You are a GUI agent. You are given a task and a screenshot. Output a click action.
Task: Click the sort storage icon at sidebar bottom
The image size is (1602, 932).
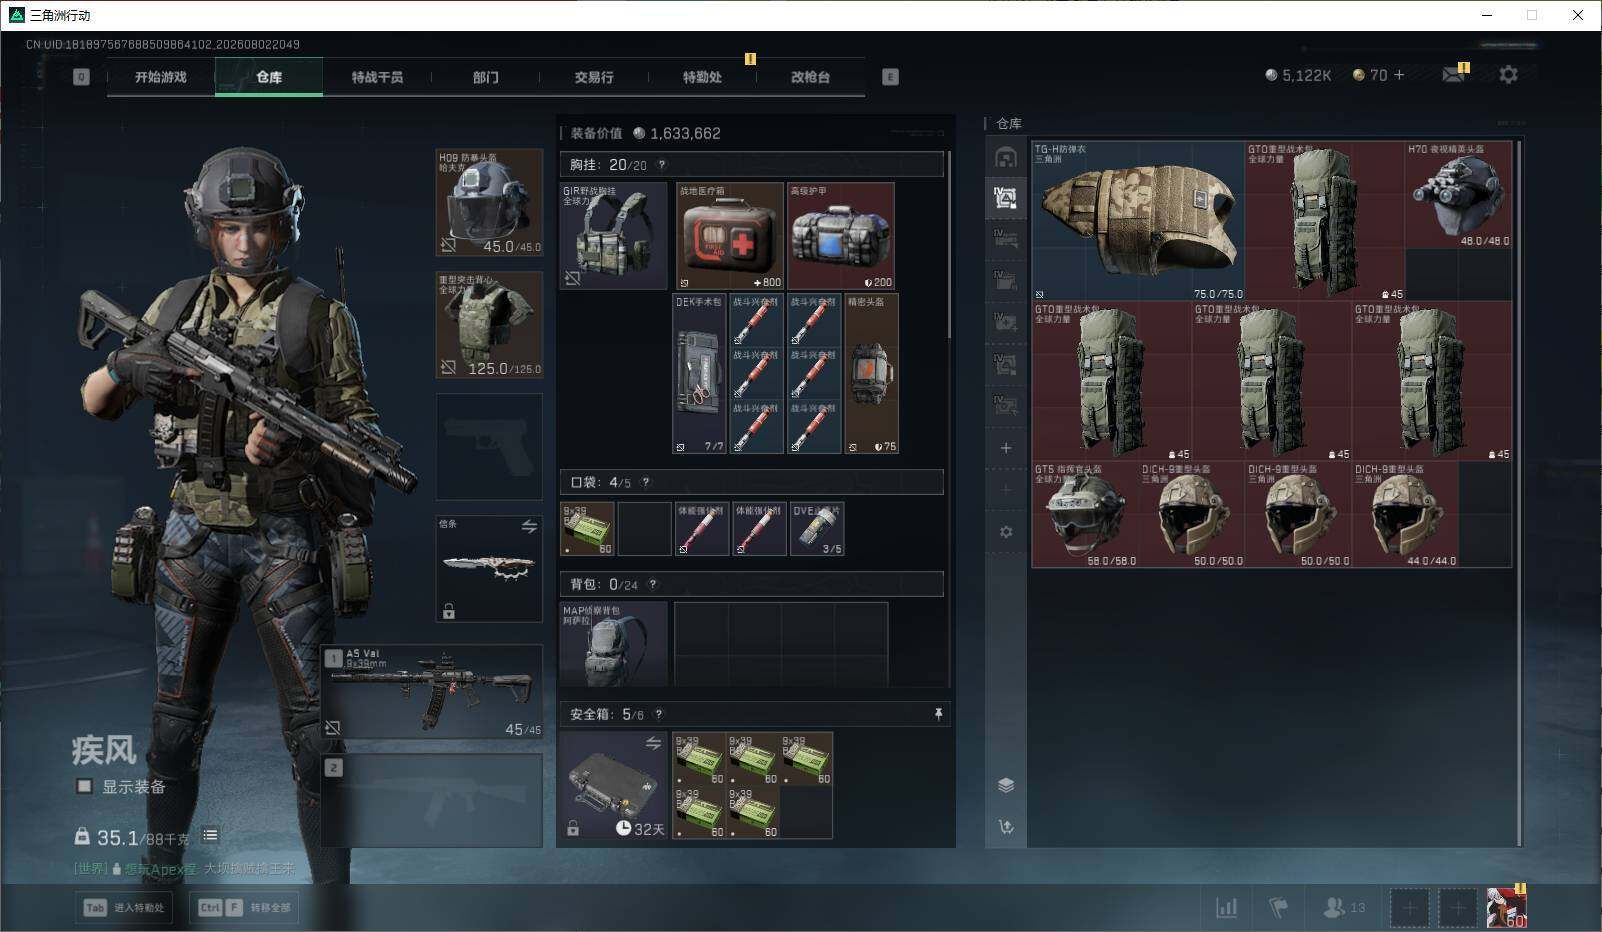pos(1006,827)
